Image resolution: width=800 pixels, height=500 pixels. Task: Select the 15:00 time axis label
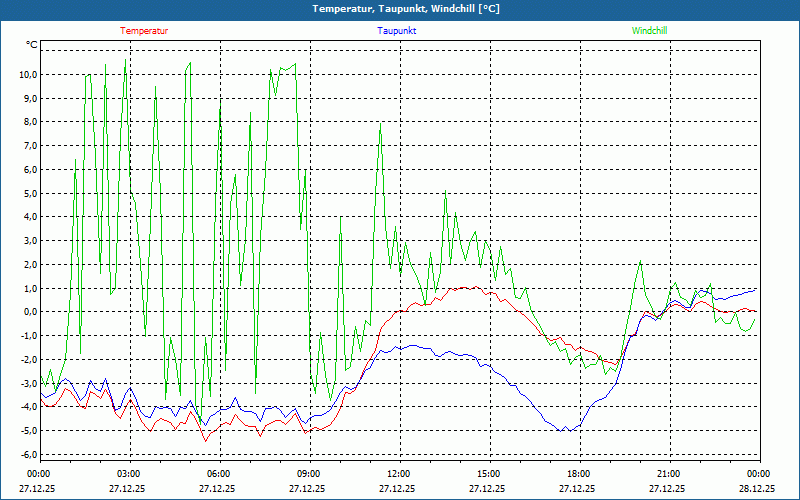488,474
